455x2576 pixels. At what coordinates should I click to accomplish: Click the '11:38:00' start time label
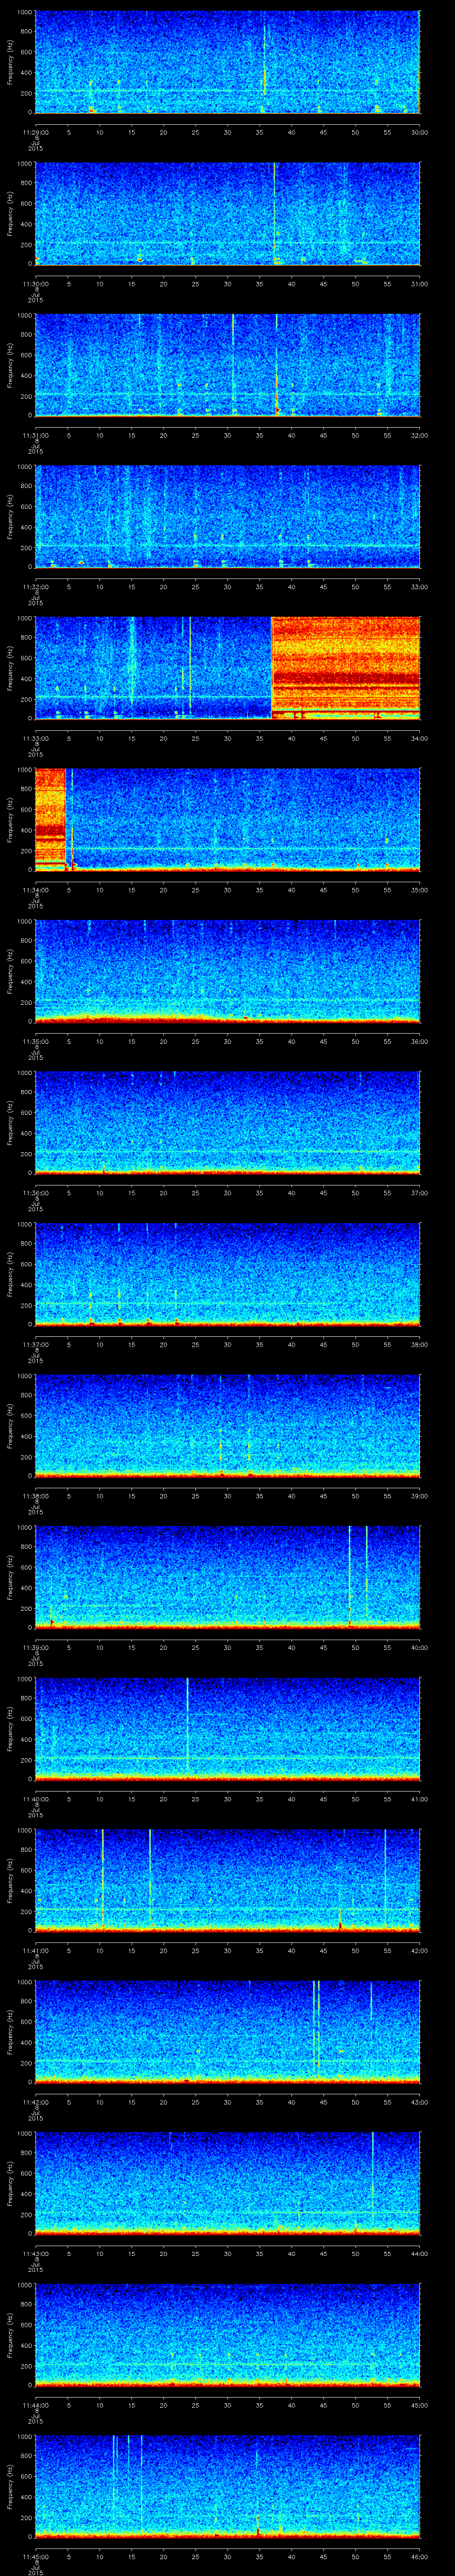(35, 1495)
